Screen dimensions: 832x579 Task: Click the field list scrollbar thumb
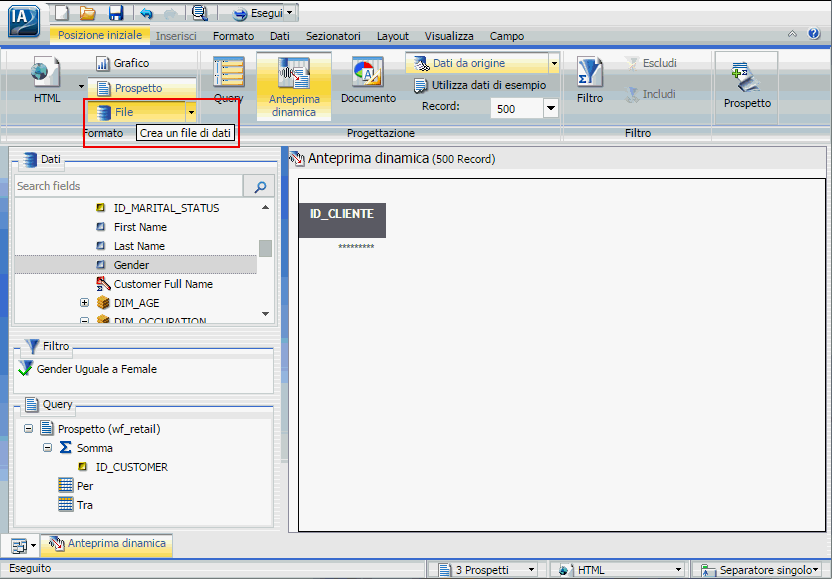tap(265, 248)
